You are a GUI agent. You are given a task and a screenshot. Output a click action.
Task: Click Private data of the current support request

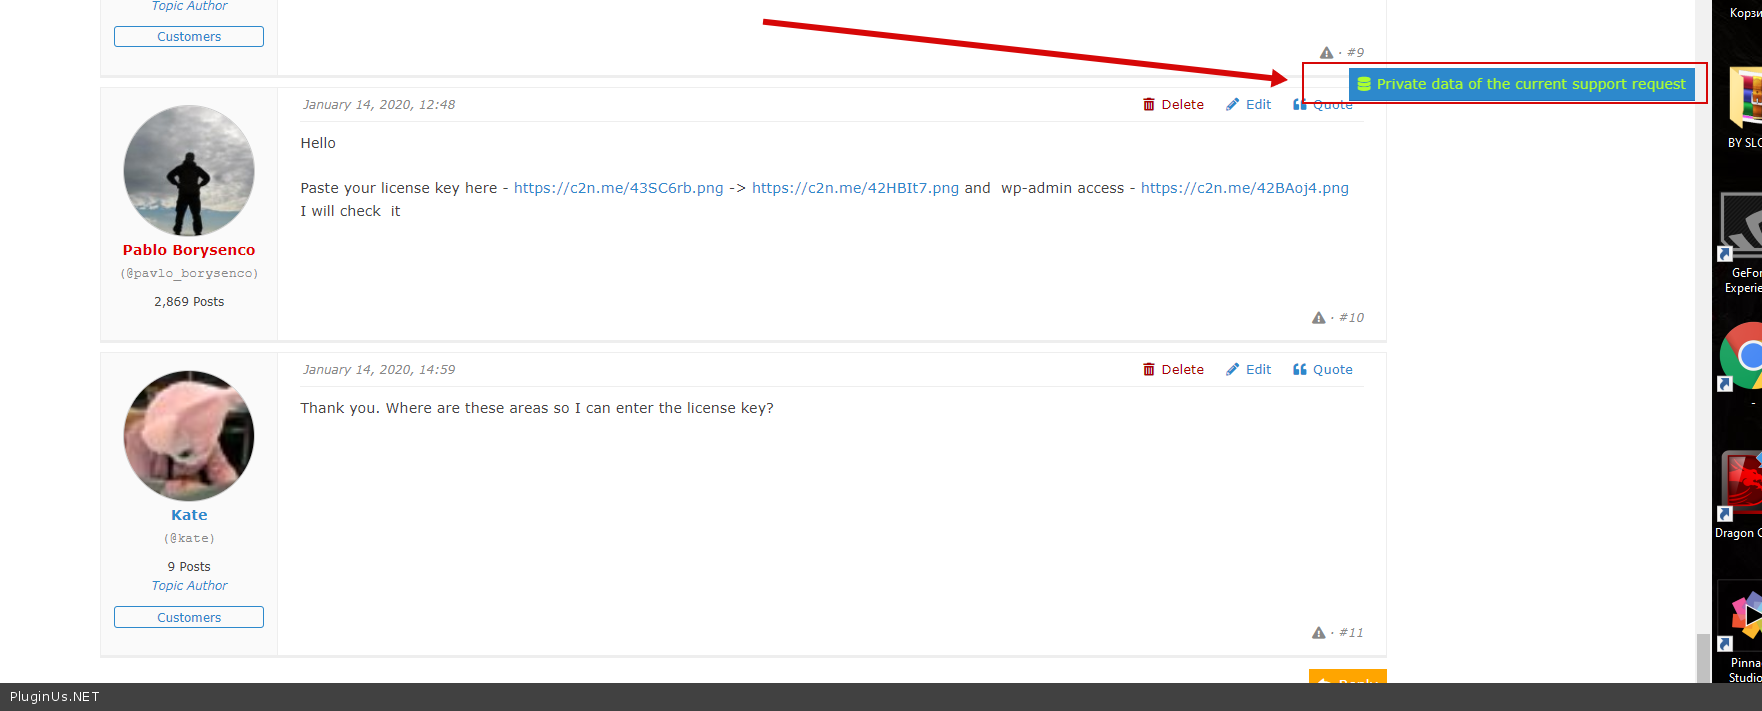click(x=1521, y=84)
